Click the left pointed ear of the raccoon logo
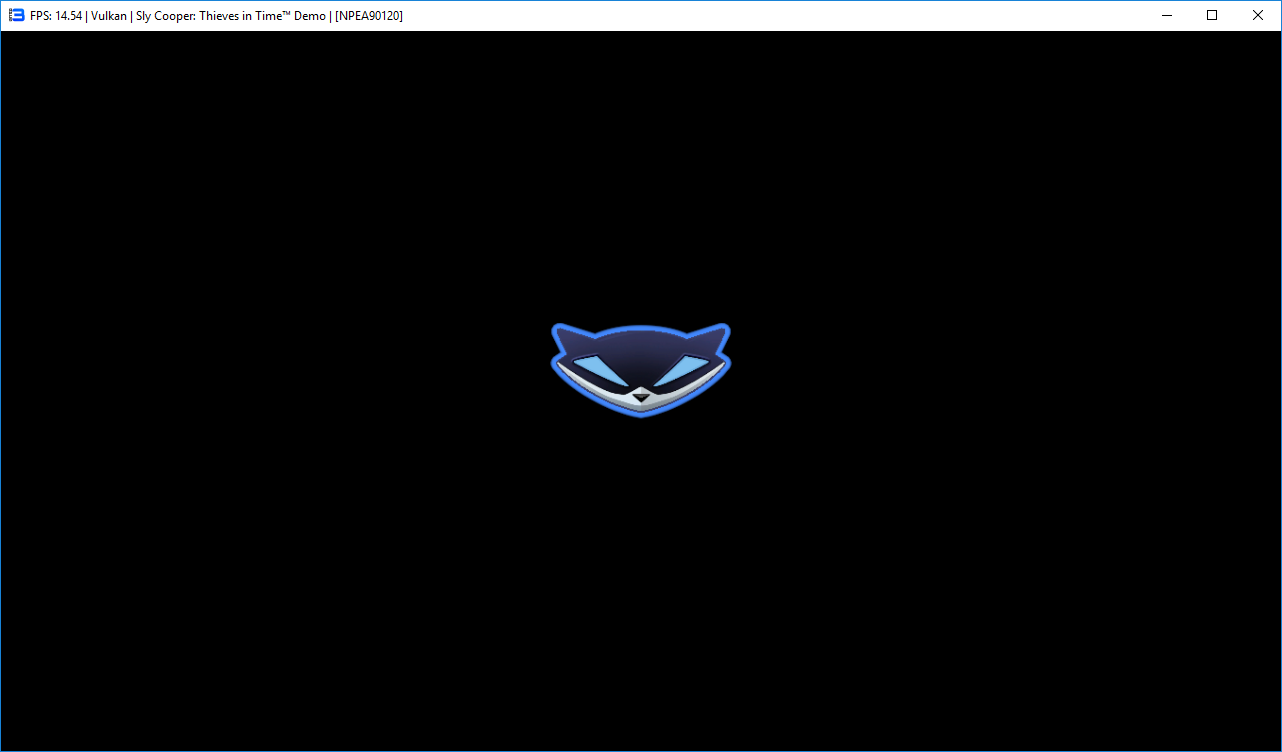The height and width of the screenshot is (752, 1282). (563, 334)
